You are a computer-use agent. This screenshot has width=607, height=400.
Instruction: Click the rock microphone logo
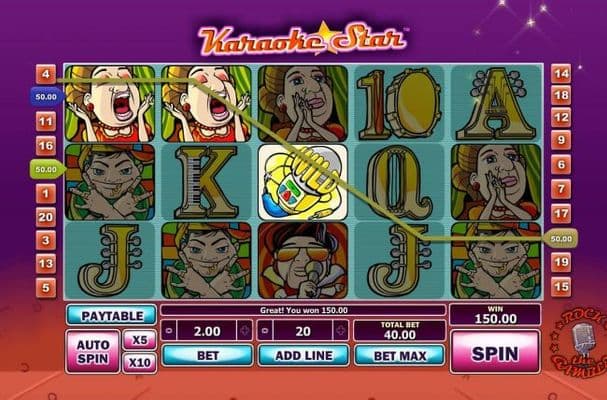click(x=579, y=340)
